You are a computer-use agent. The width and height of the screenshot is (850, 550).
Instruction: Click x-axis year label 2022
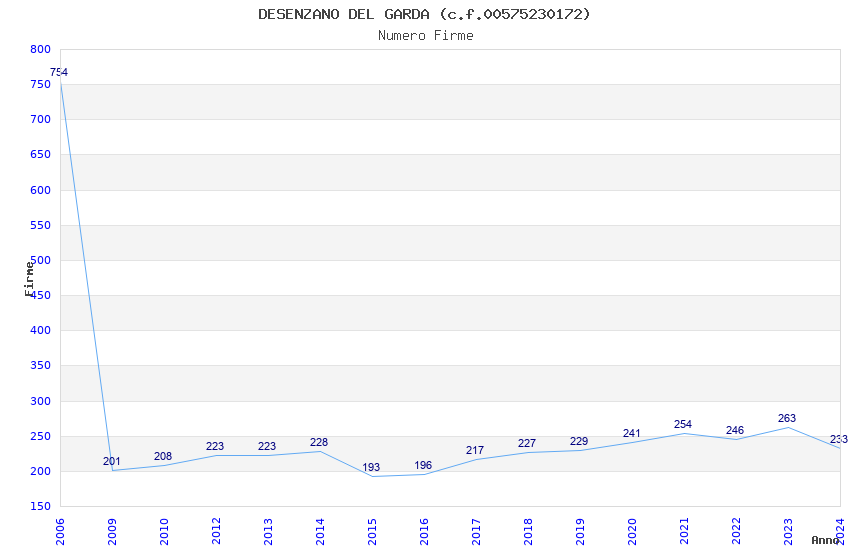(x=736, y=532)
